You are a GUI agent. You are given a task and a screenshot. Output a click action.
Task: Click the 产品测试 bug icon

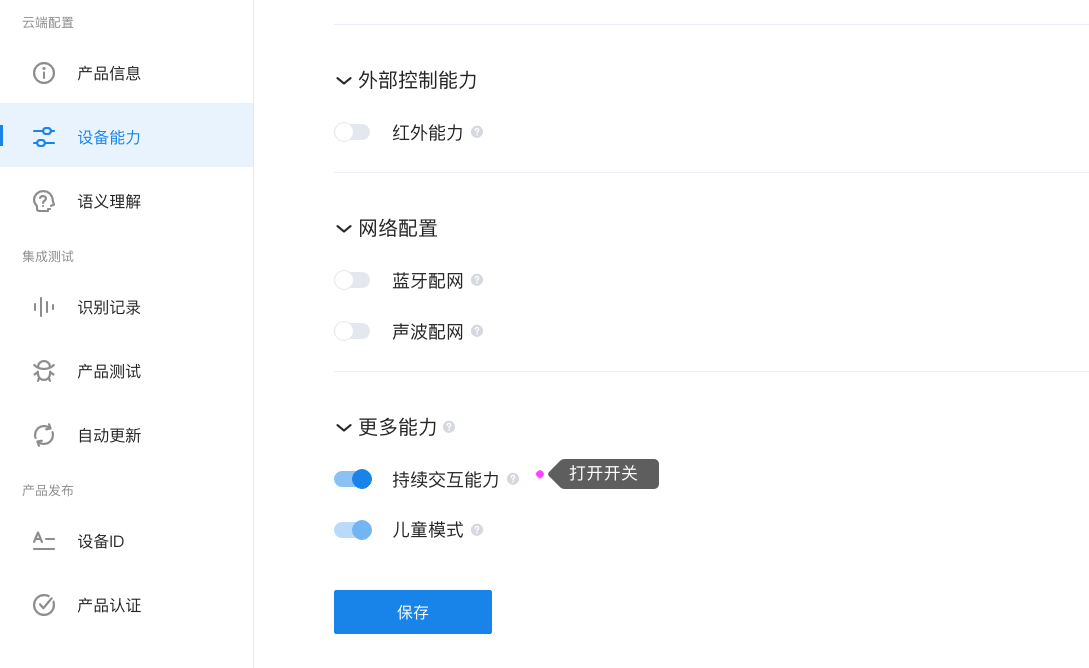tap(44, 371)
